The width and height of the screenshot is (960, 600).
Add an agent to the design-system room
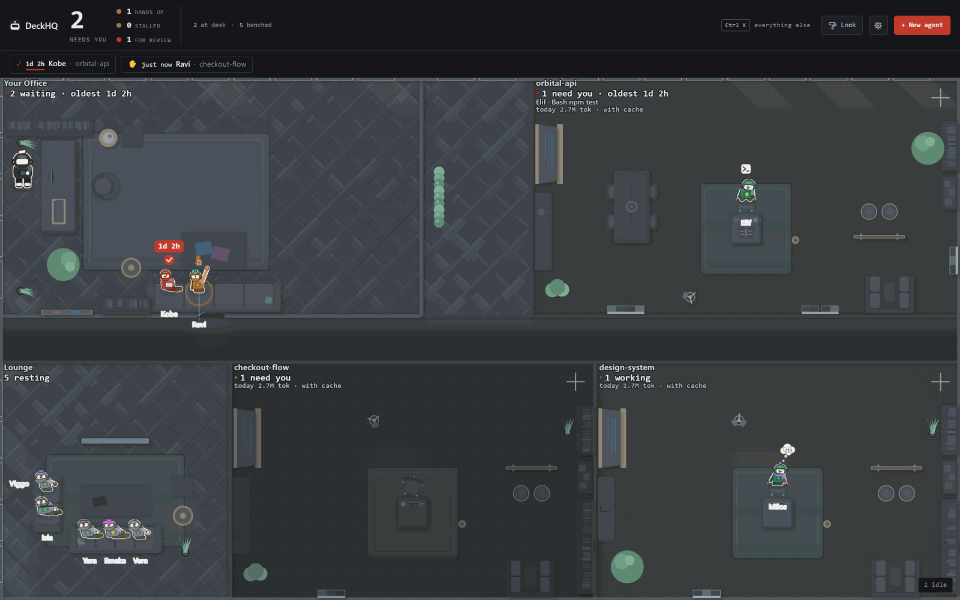coord(940,382)
